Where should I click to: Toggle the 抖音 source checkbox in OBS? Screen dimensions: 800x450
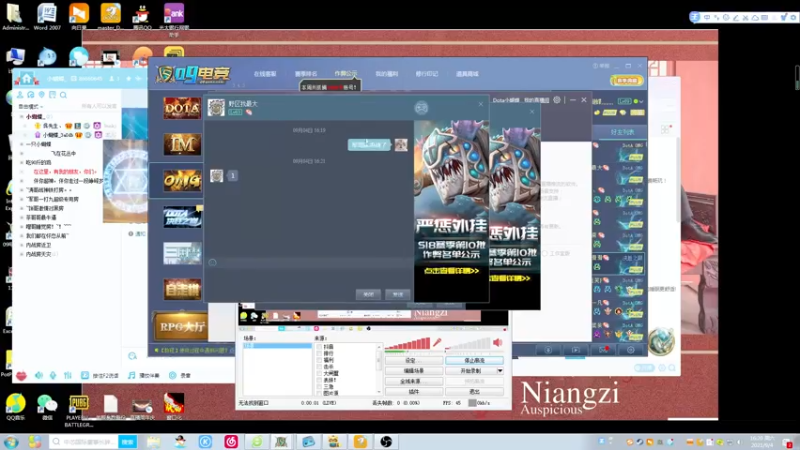(319, 346)
